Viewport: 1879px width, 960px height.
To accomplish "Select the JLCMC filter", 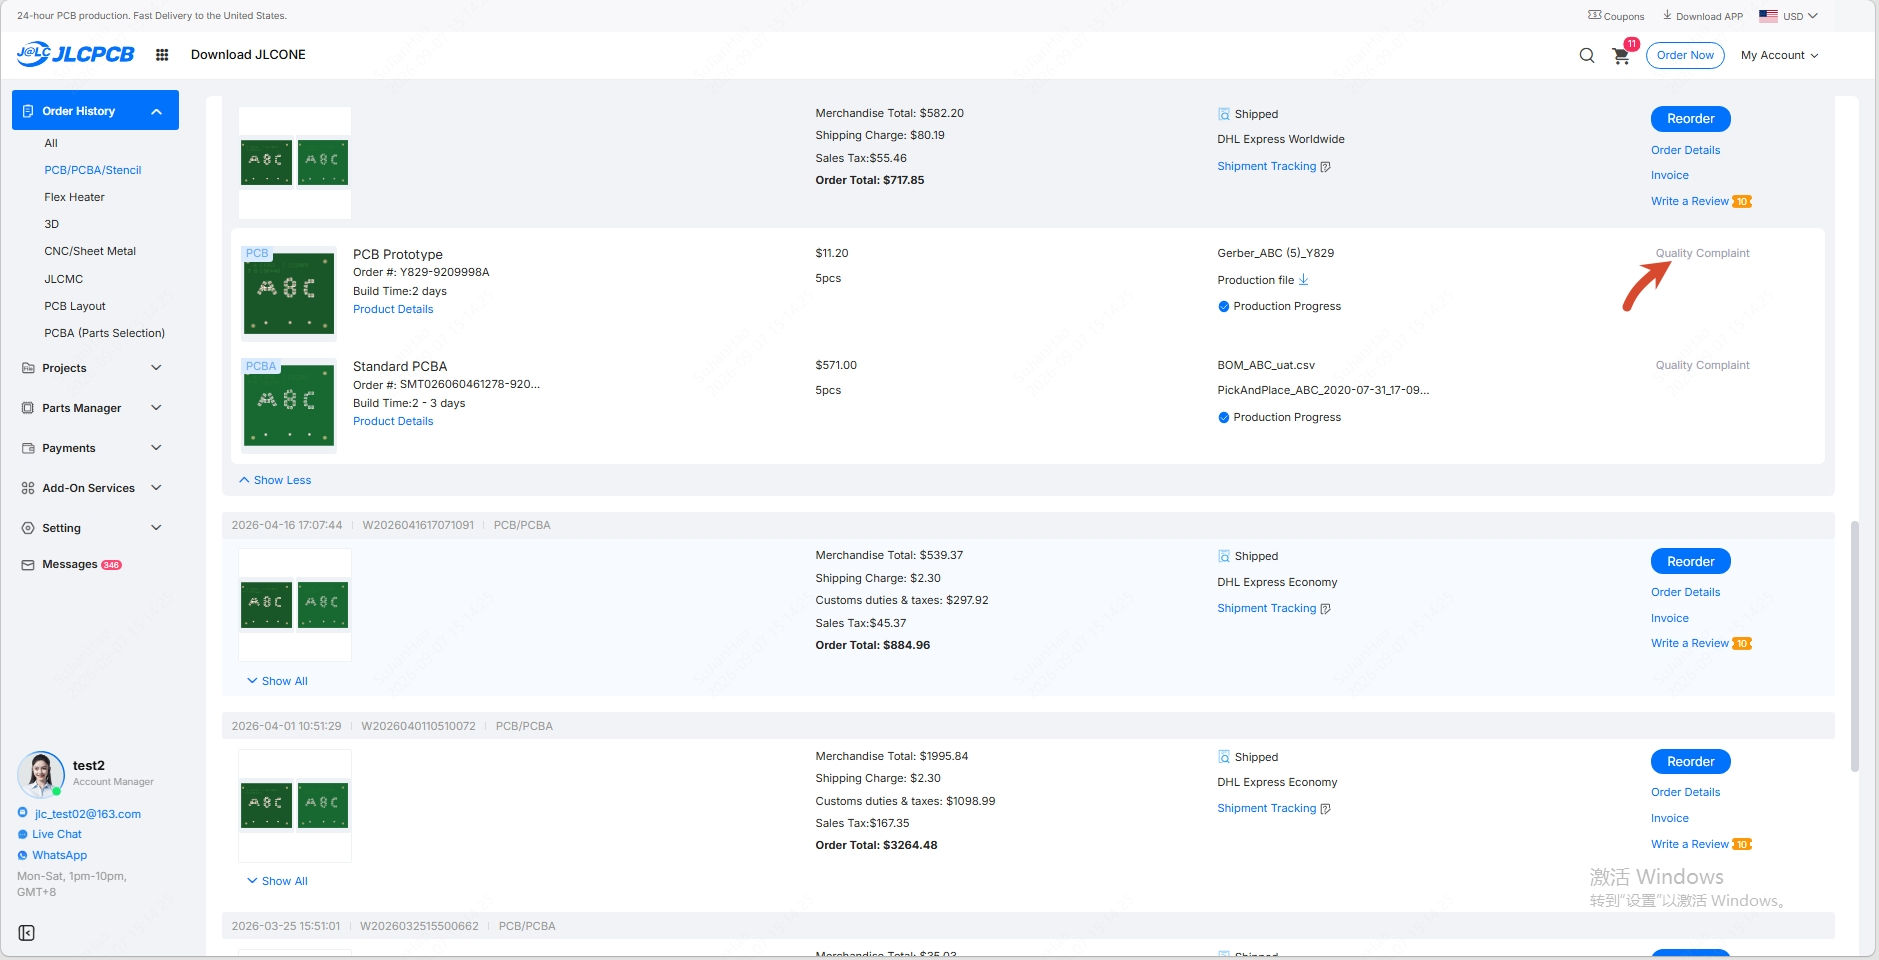I will pos(64,279).
